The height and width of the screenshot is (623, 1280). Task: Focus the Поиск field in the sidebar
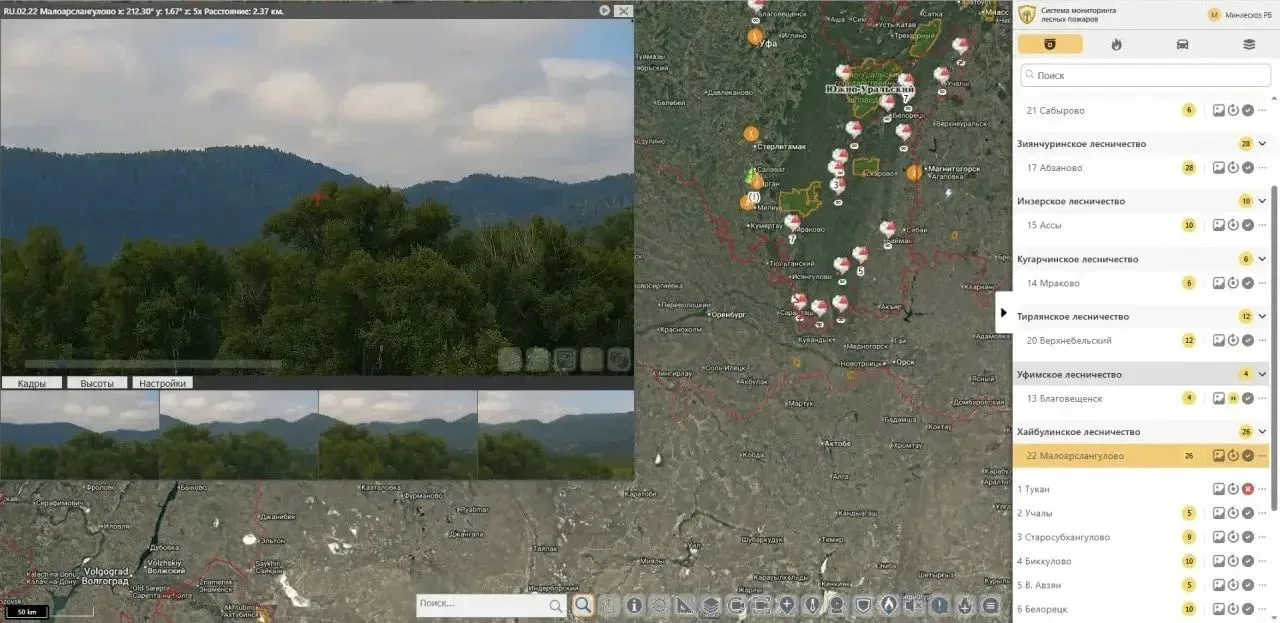pos(1145,75)
